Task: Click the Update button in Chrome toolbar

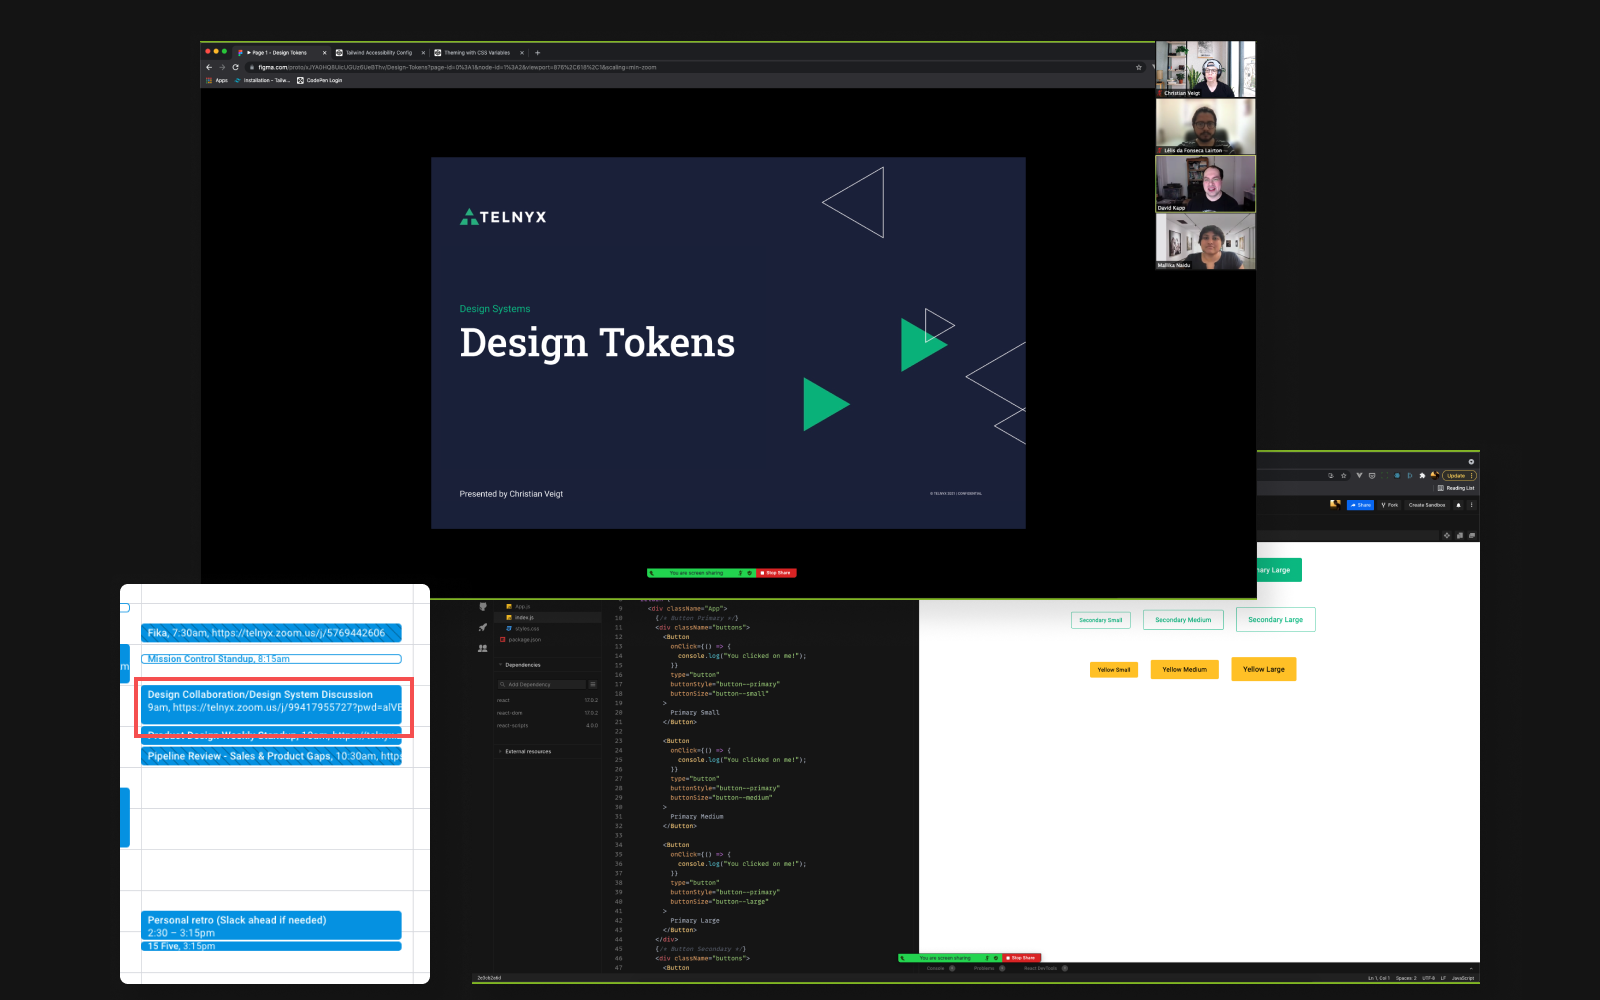Action: pyautogui.click(x=1458, y=476)
